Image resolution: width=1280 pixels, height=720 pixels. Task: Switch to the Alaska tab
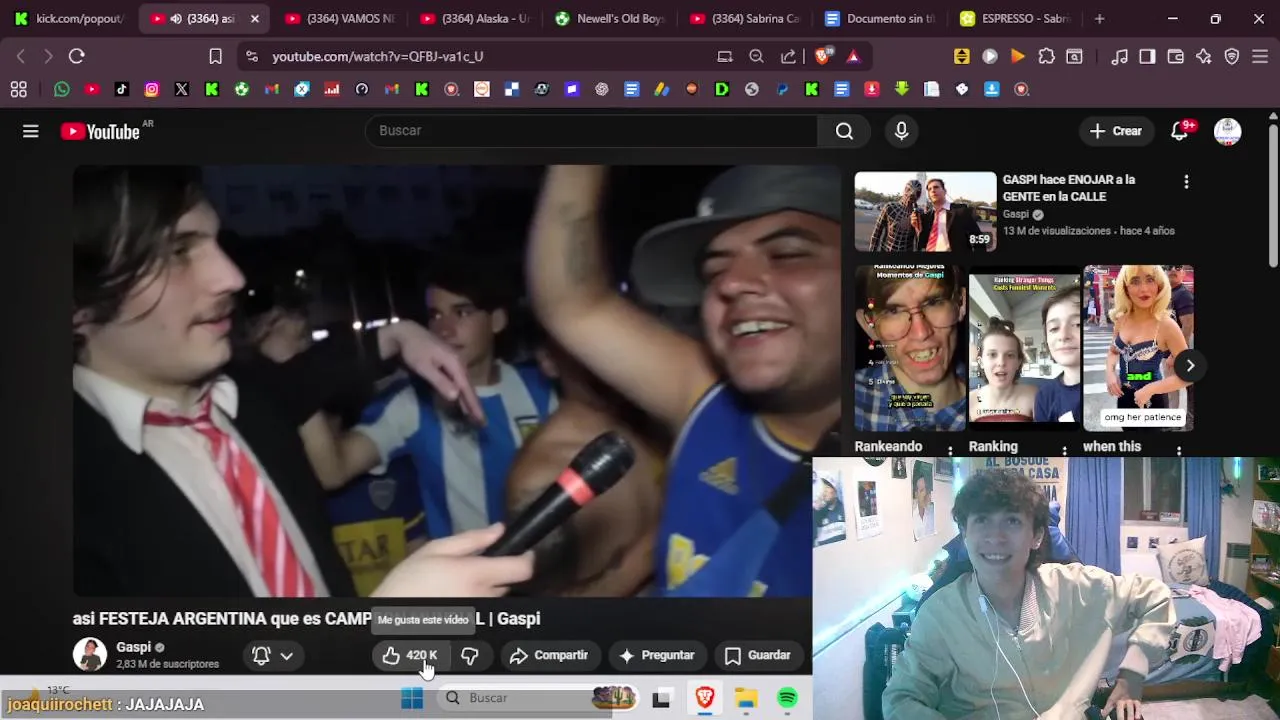[x=475, y=18]
